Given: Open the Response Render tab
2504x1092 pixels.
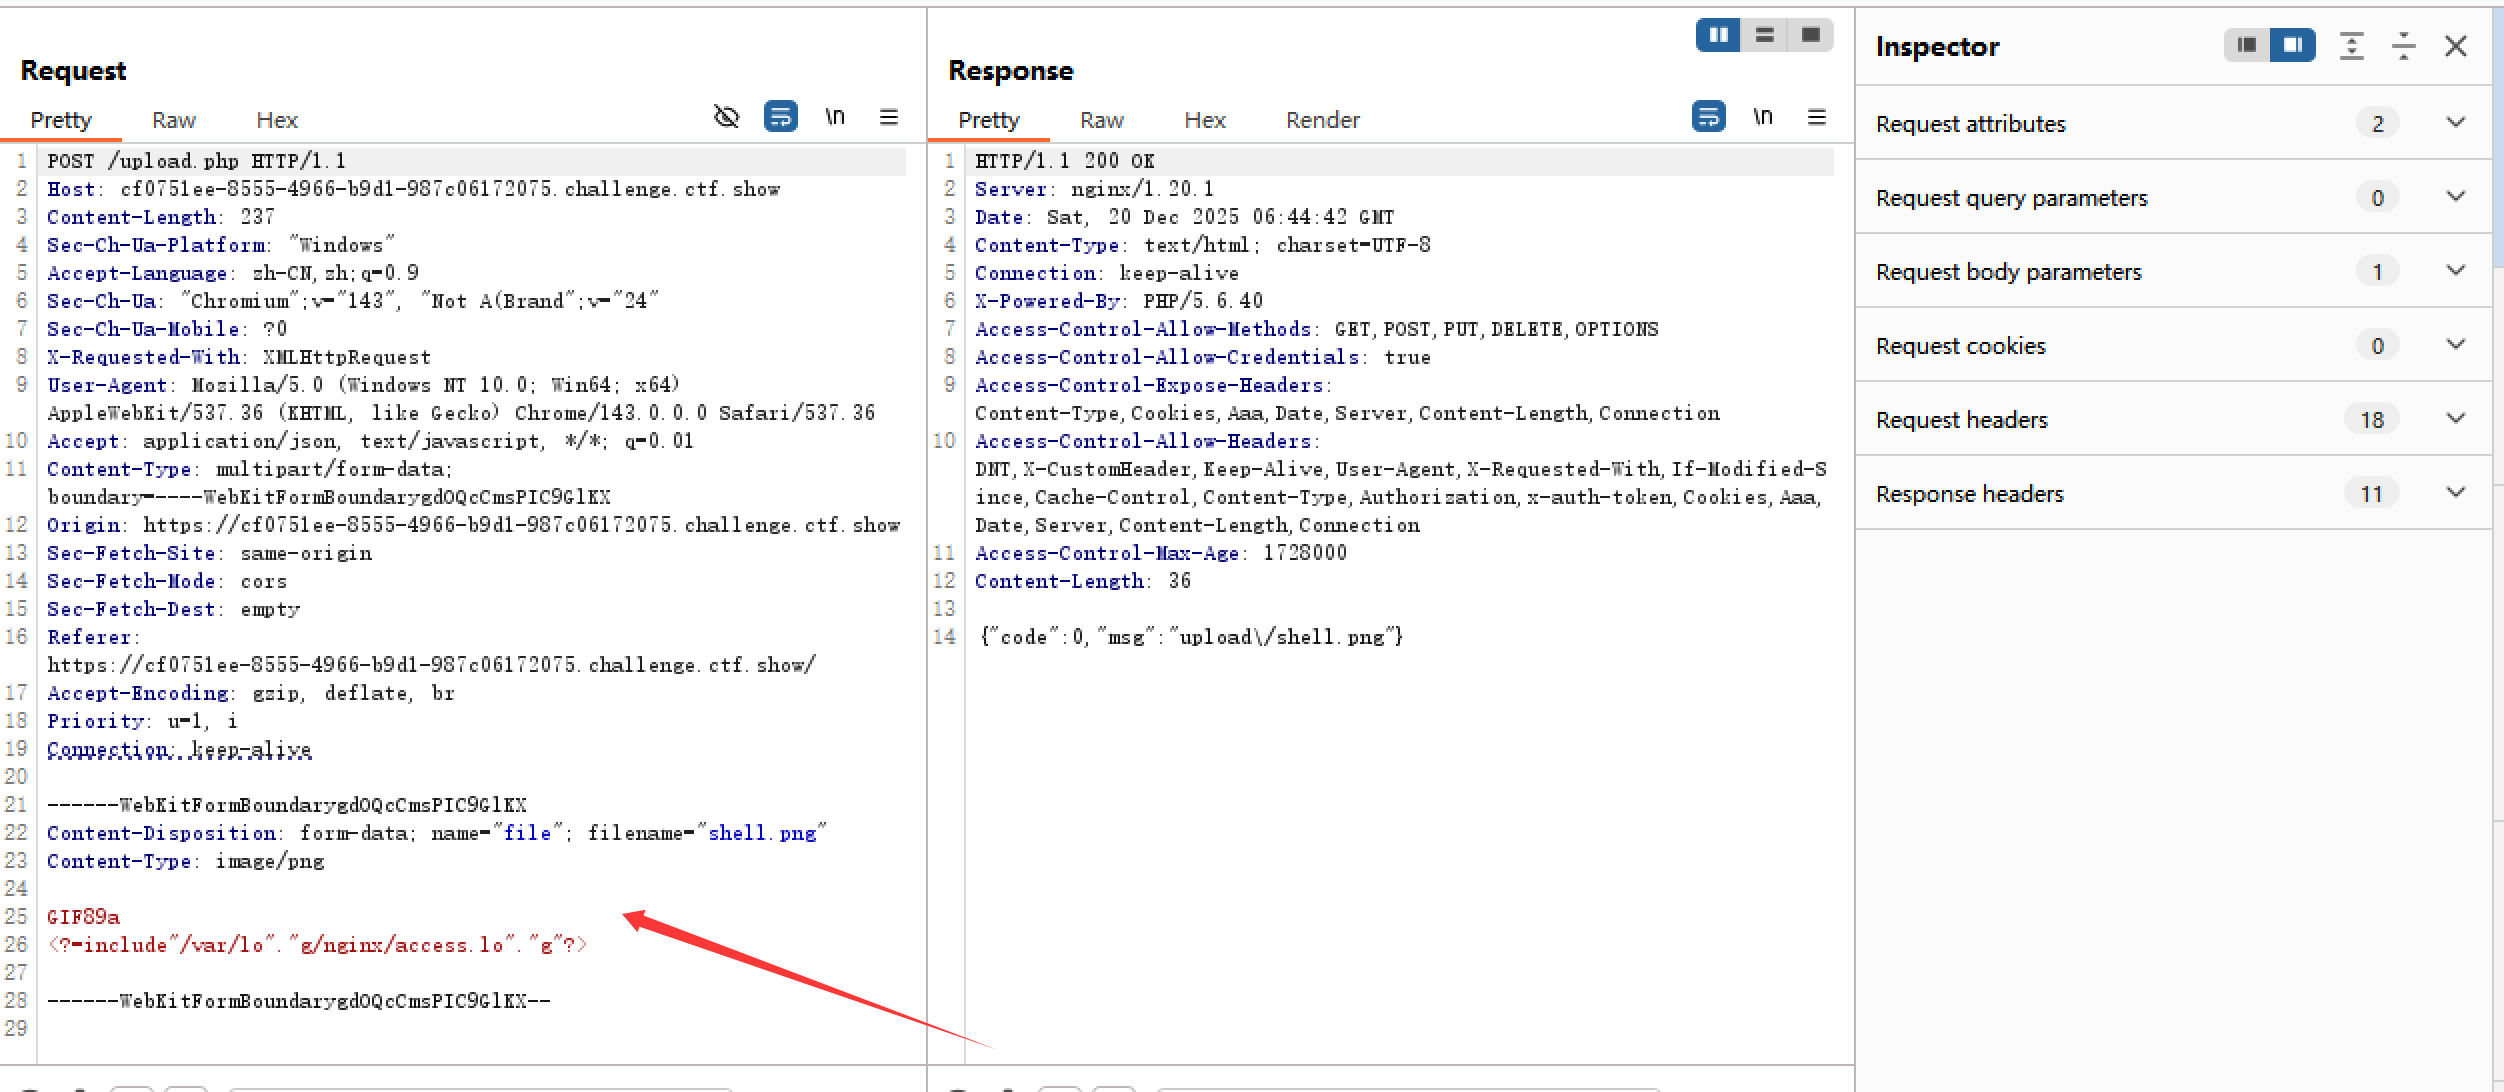Looking at the screenshot, I should tap(1322, 120).
